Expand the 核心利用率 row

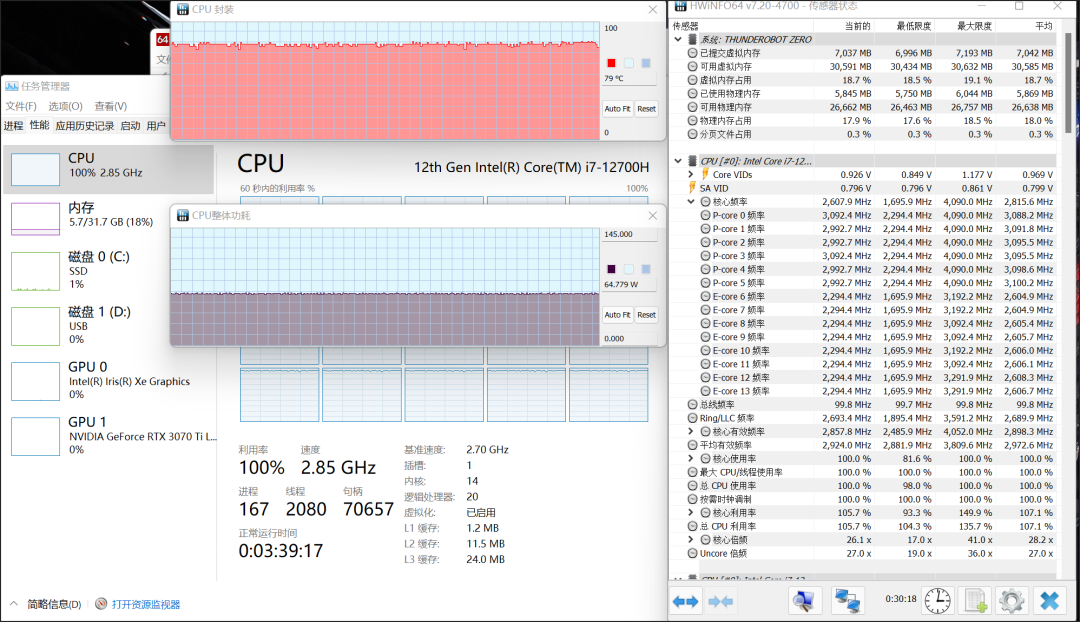(691, 512)
